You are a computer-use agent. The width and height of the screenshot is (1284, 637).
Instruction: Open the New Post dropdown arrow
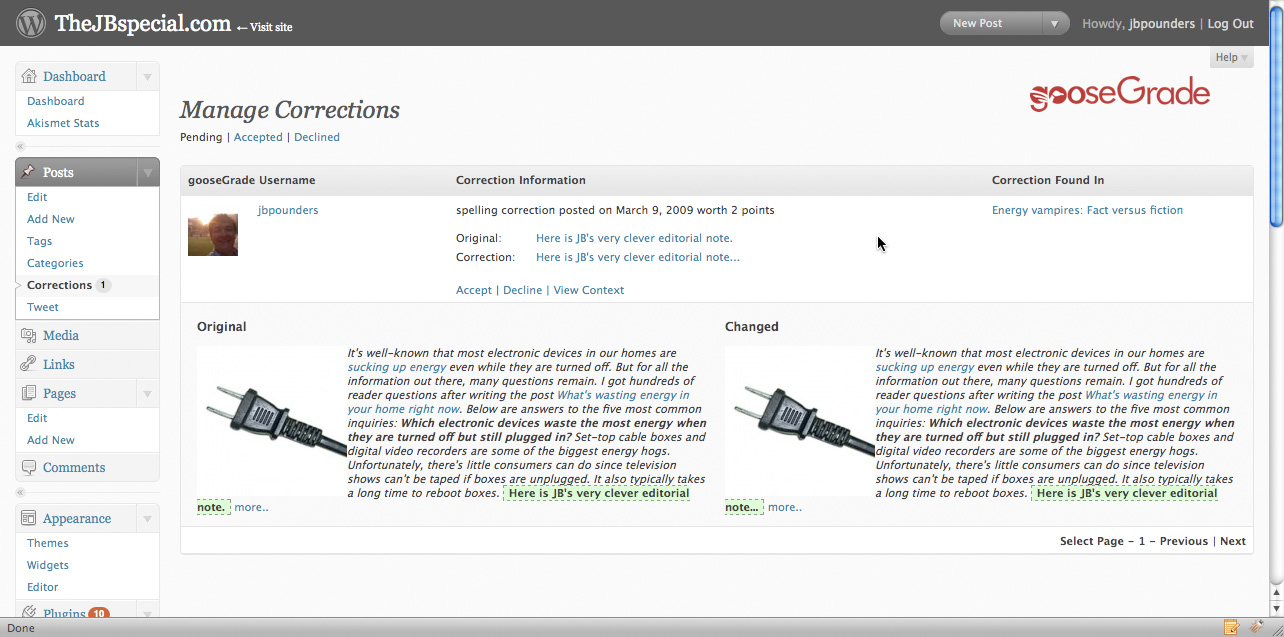[x=1054, y=23]
